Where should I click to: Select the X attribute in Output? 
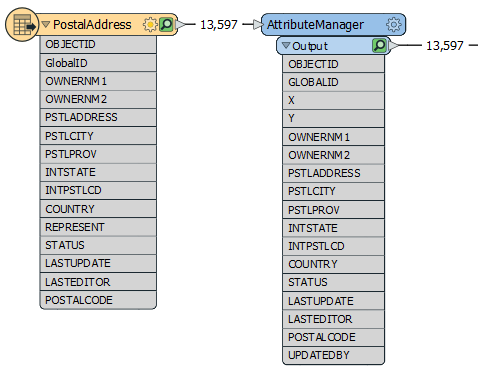pyautogui.click(x=334, y=100)
